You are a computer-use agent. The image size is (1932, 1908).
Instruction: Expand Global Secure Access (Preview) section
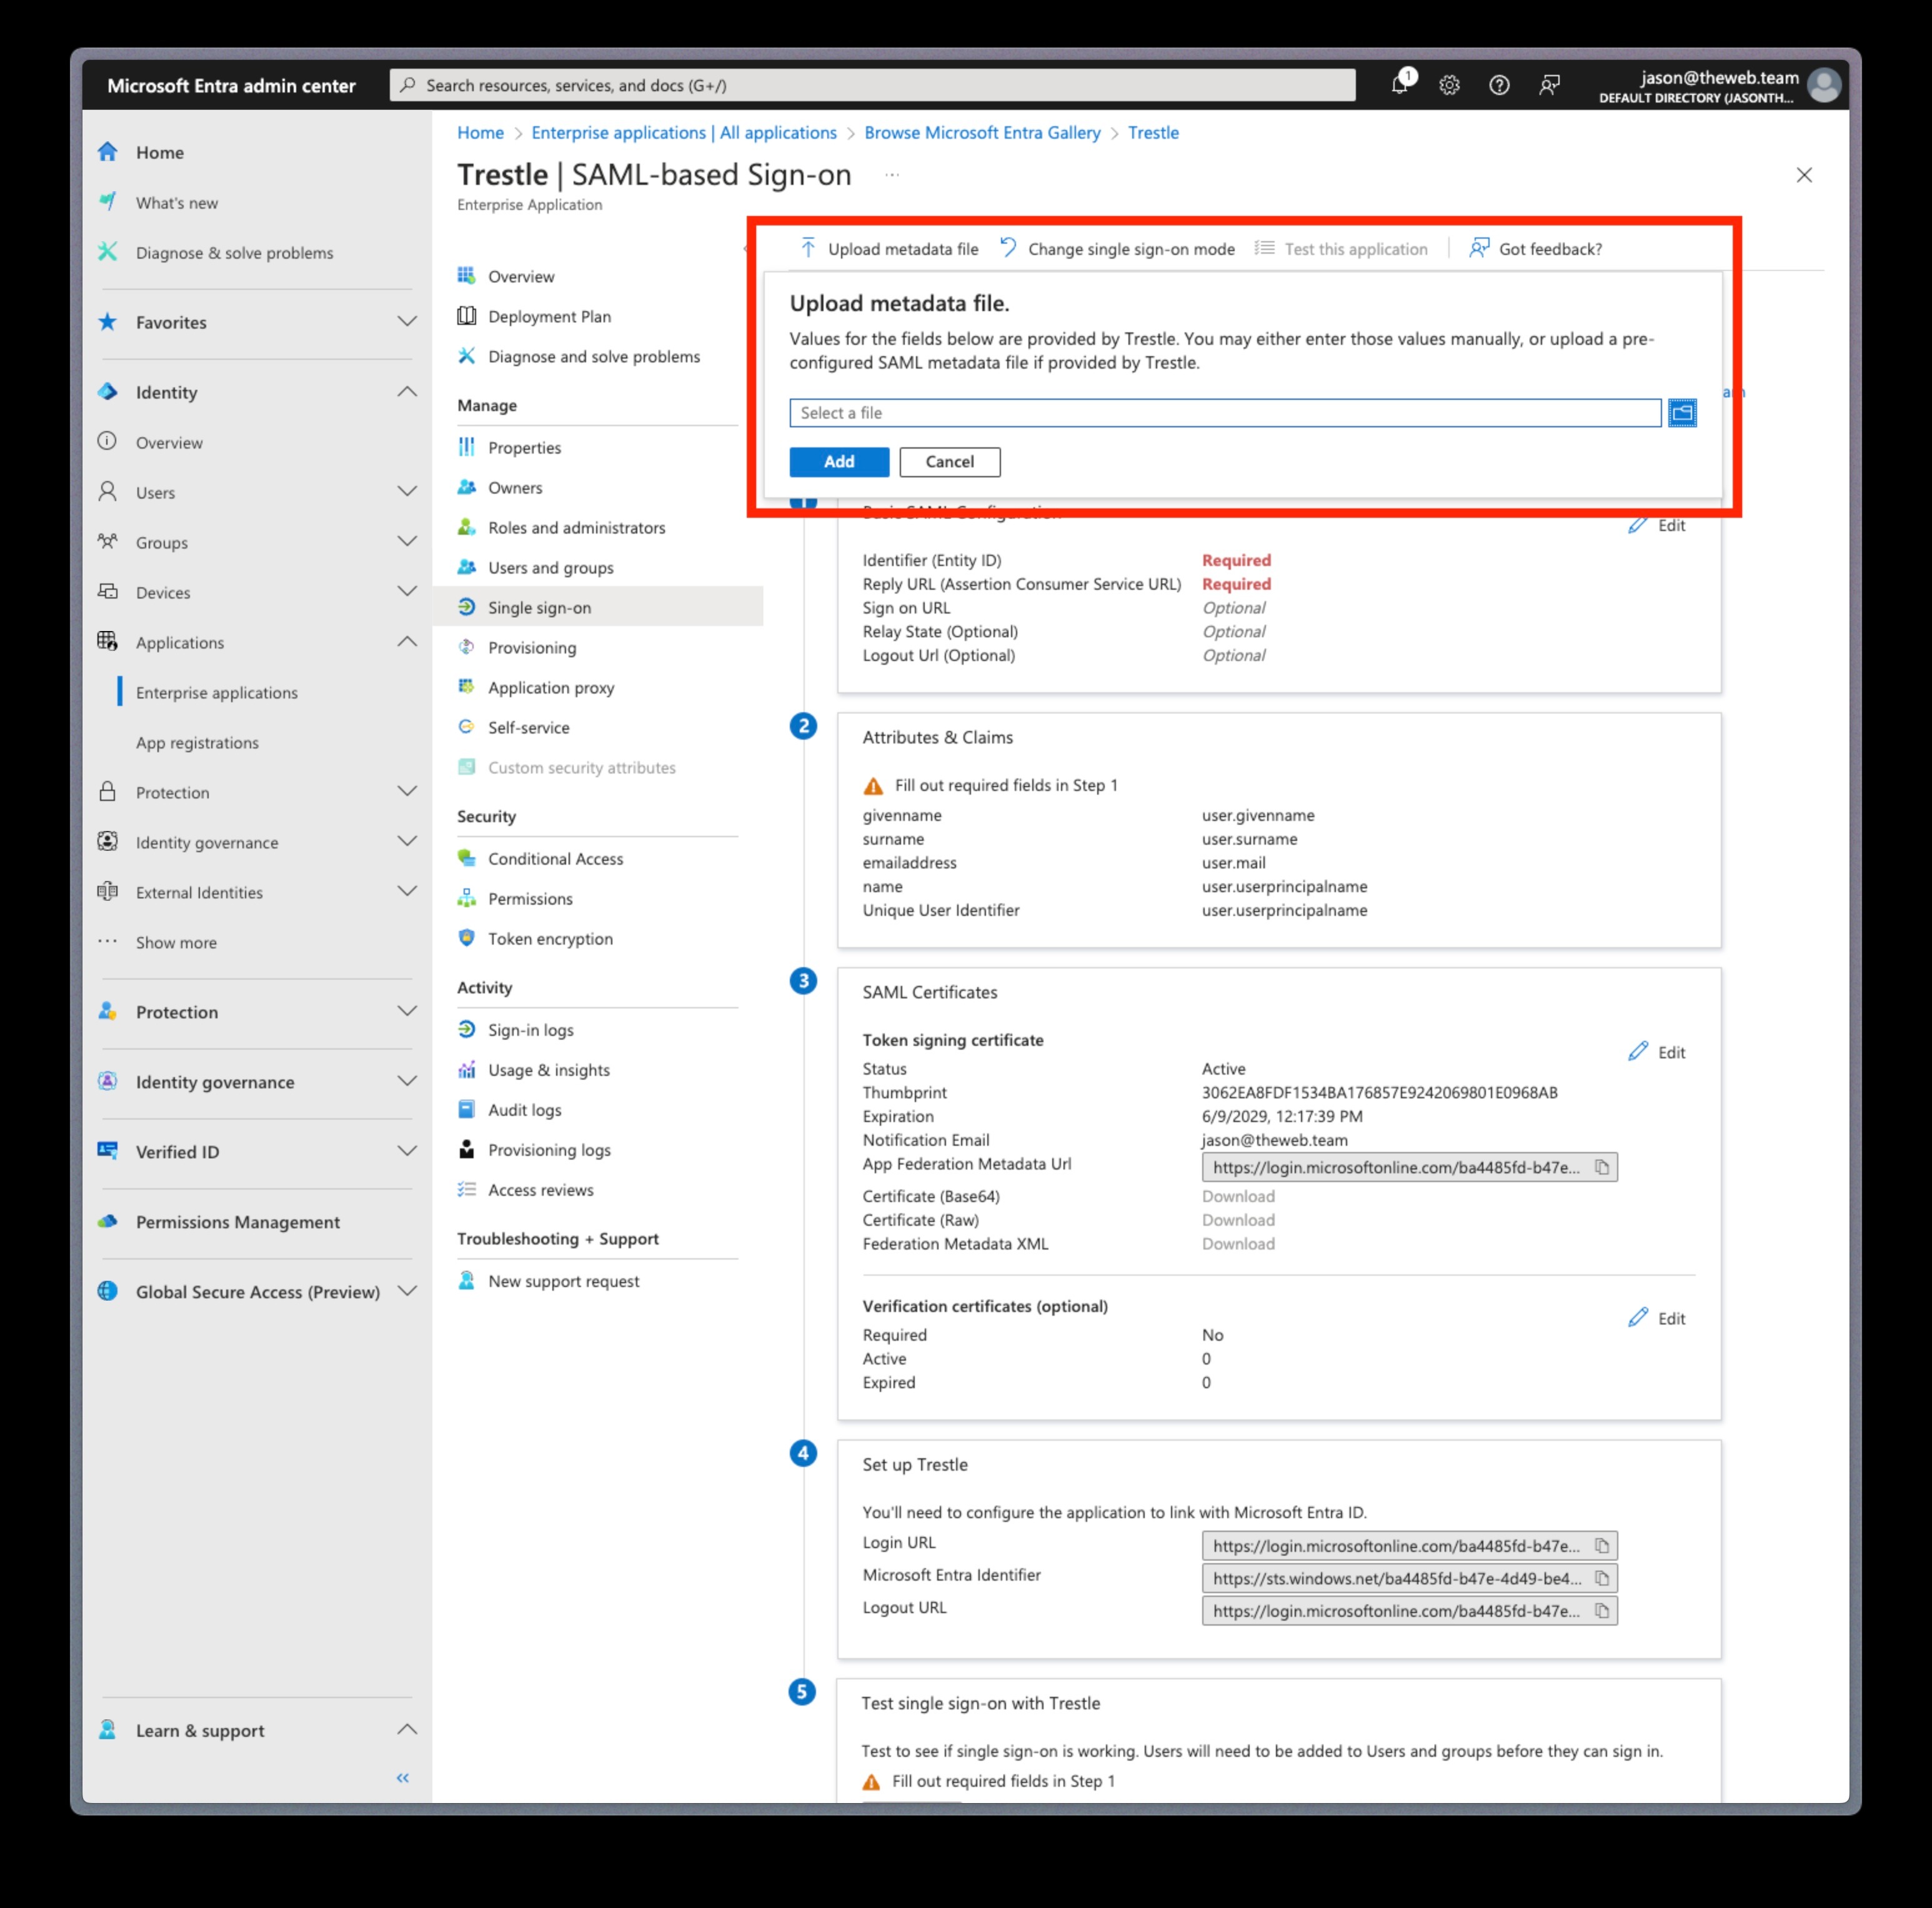point(407,1292)
